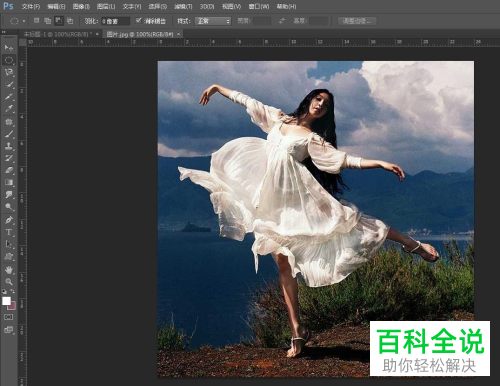Image resolution: width=500 pixels, height=386 pixels.
Task: Select the Eyedropper tool
Action: [9, 109]
